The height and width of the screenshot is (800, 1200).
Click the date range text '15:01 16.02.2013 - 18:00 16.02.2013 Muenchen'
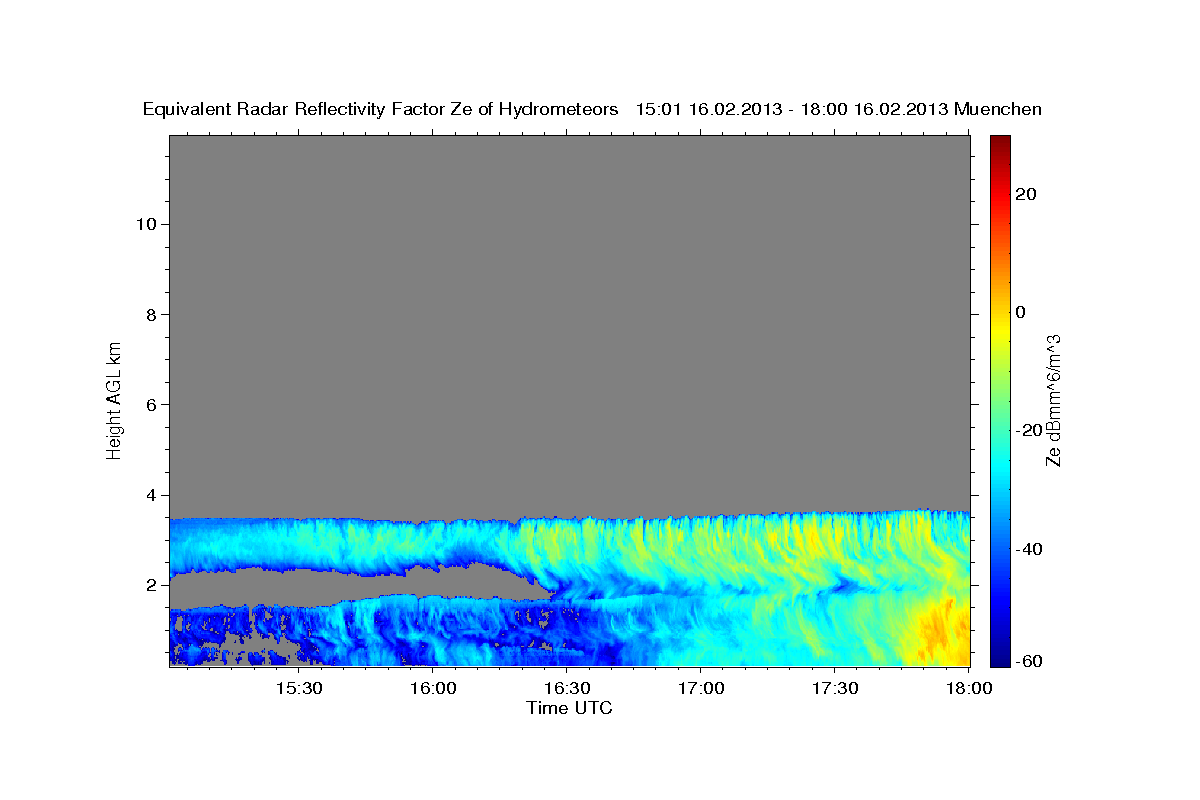(x=839, y=109)
